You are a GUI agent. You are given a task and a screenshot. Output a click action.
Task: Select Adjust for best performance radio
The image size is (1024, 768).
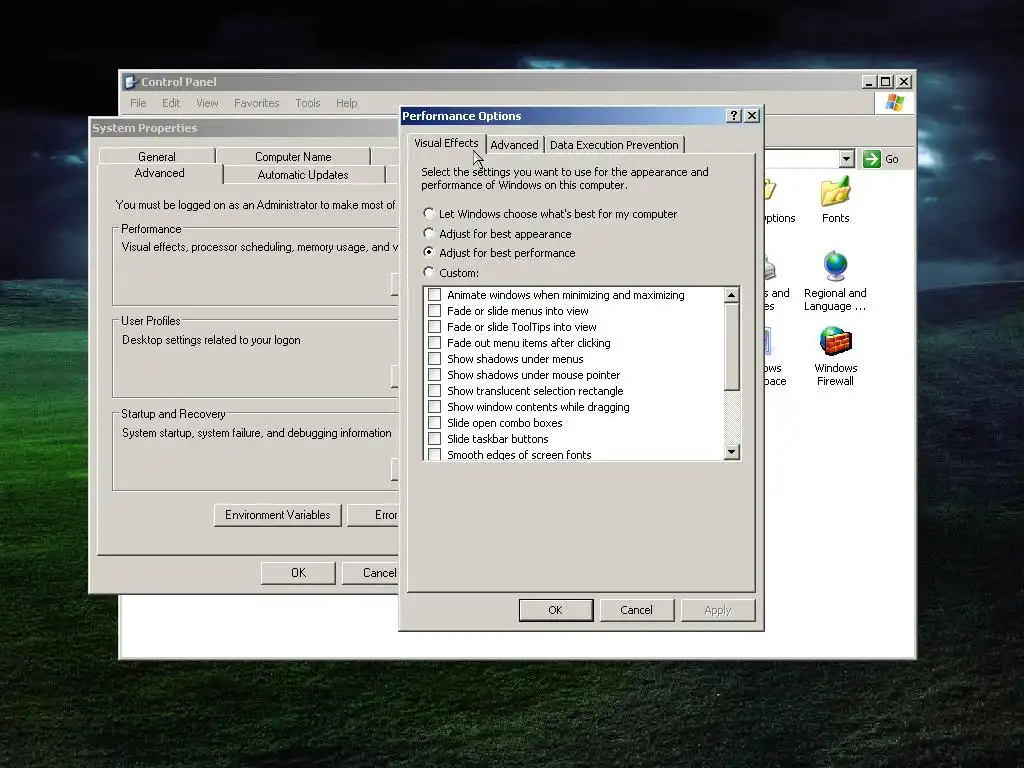coord(429,252)
